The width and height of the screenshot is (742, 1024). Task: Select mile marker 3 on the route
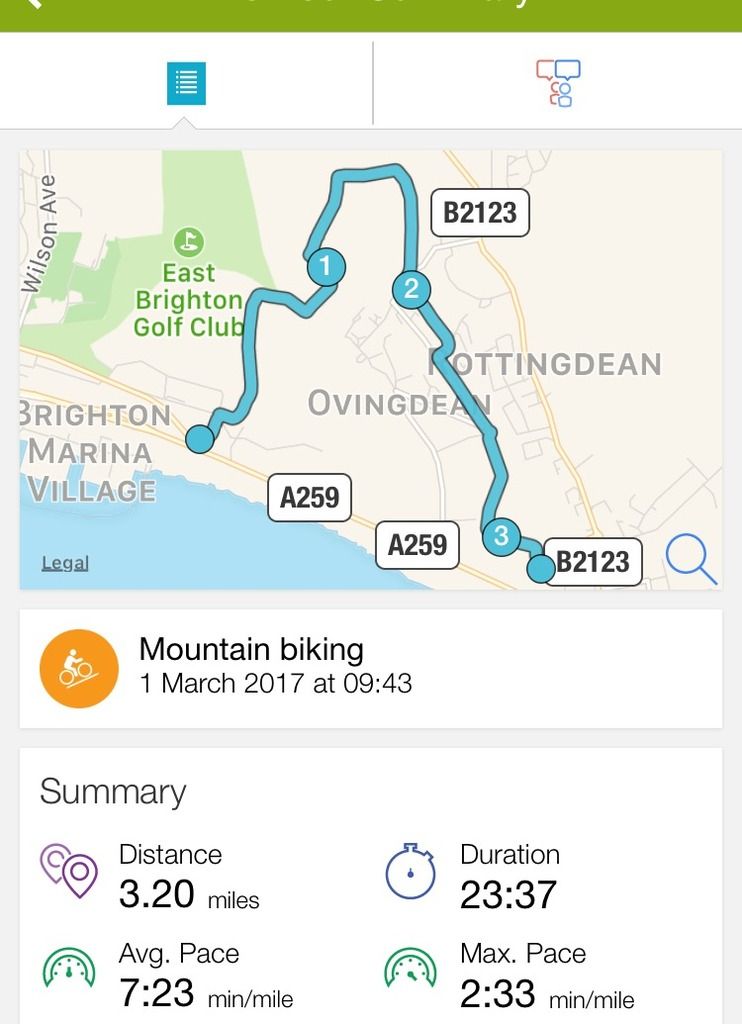tap(501, 536)
